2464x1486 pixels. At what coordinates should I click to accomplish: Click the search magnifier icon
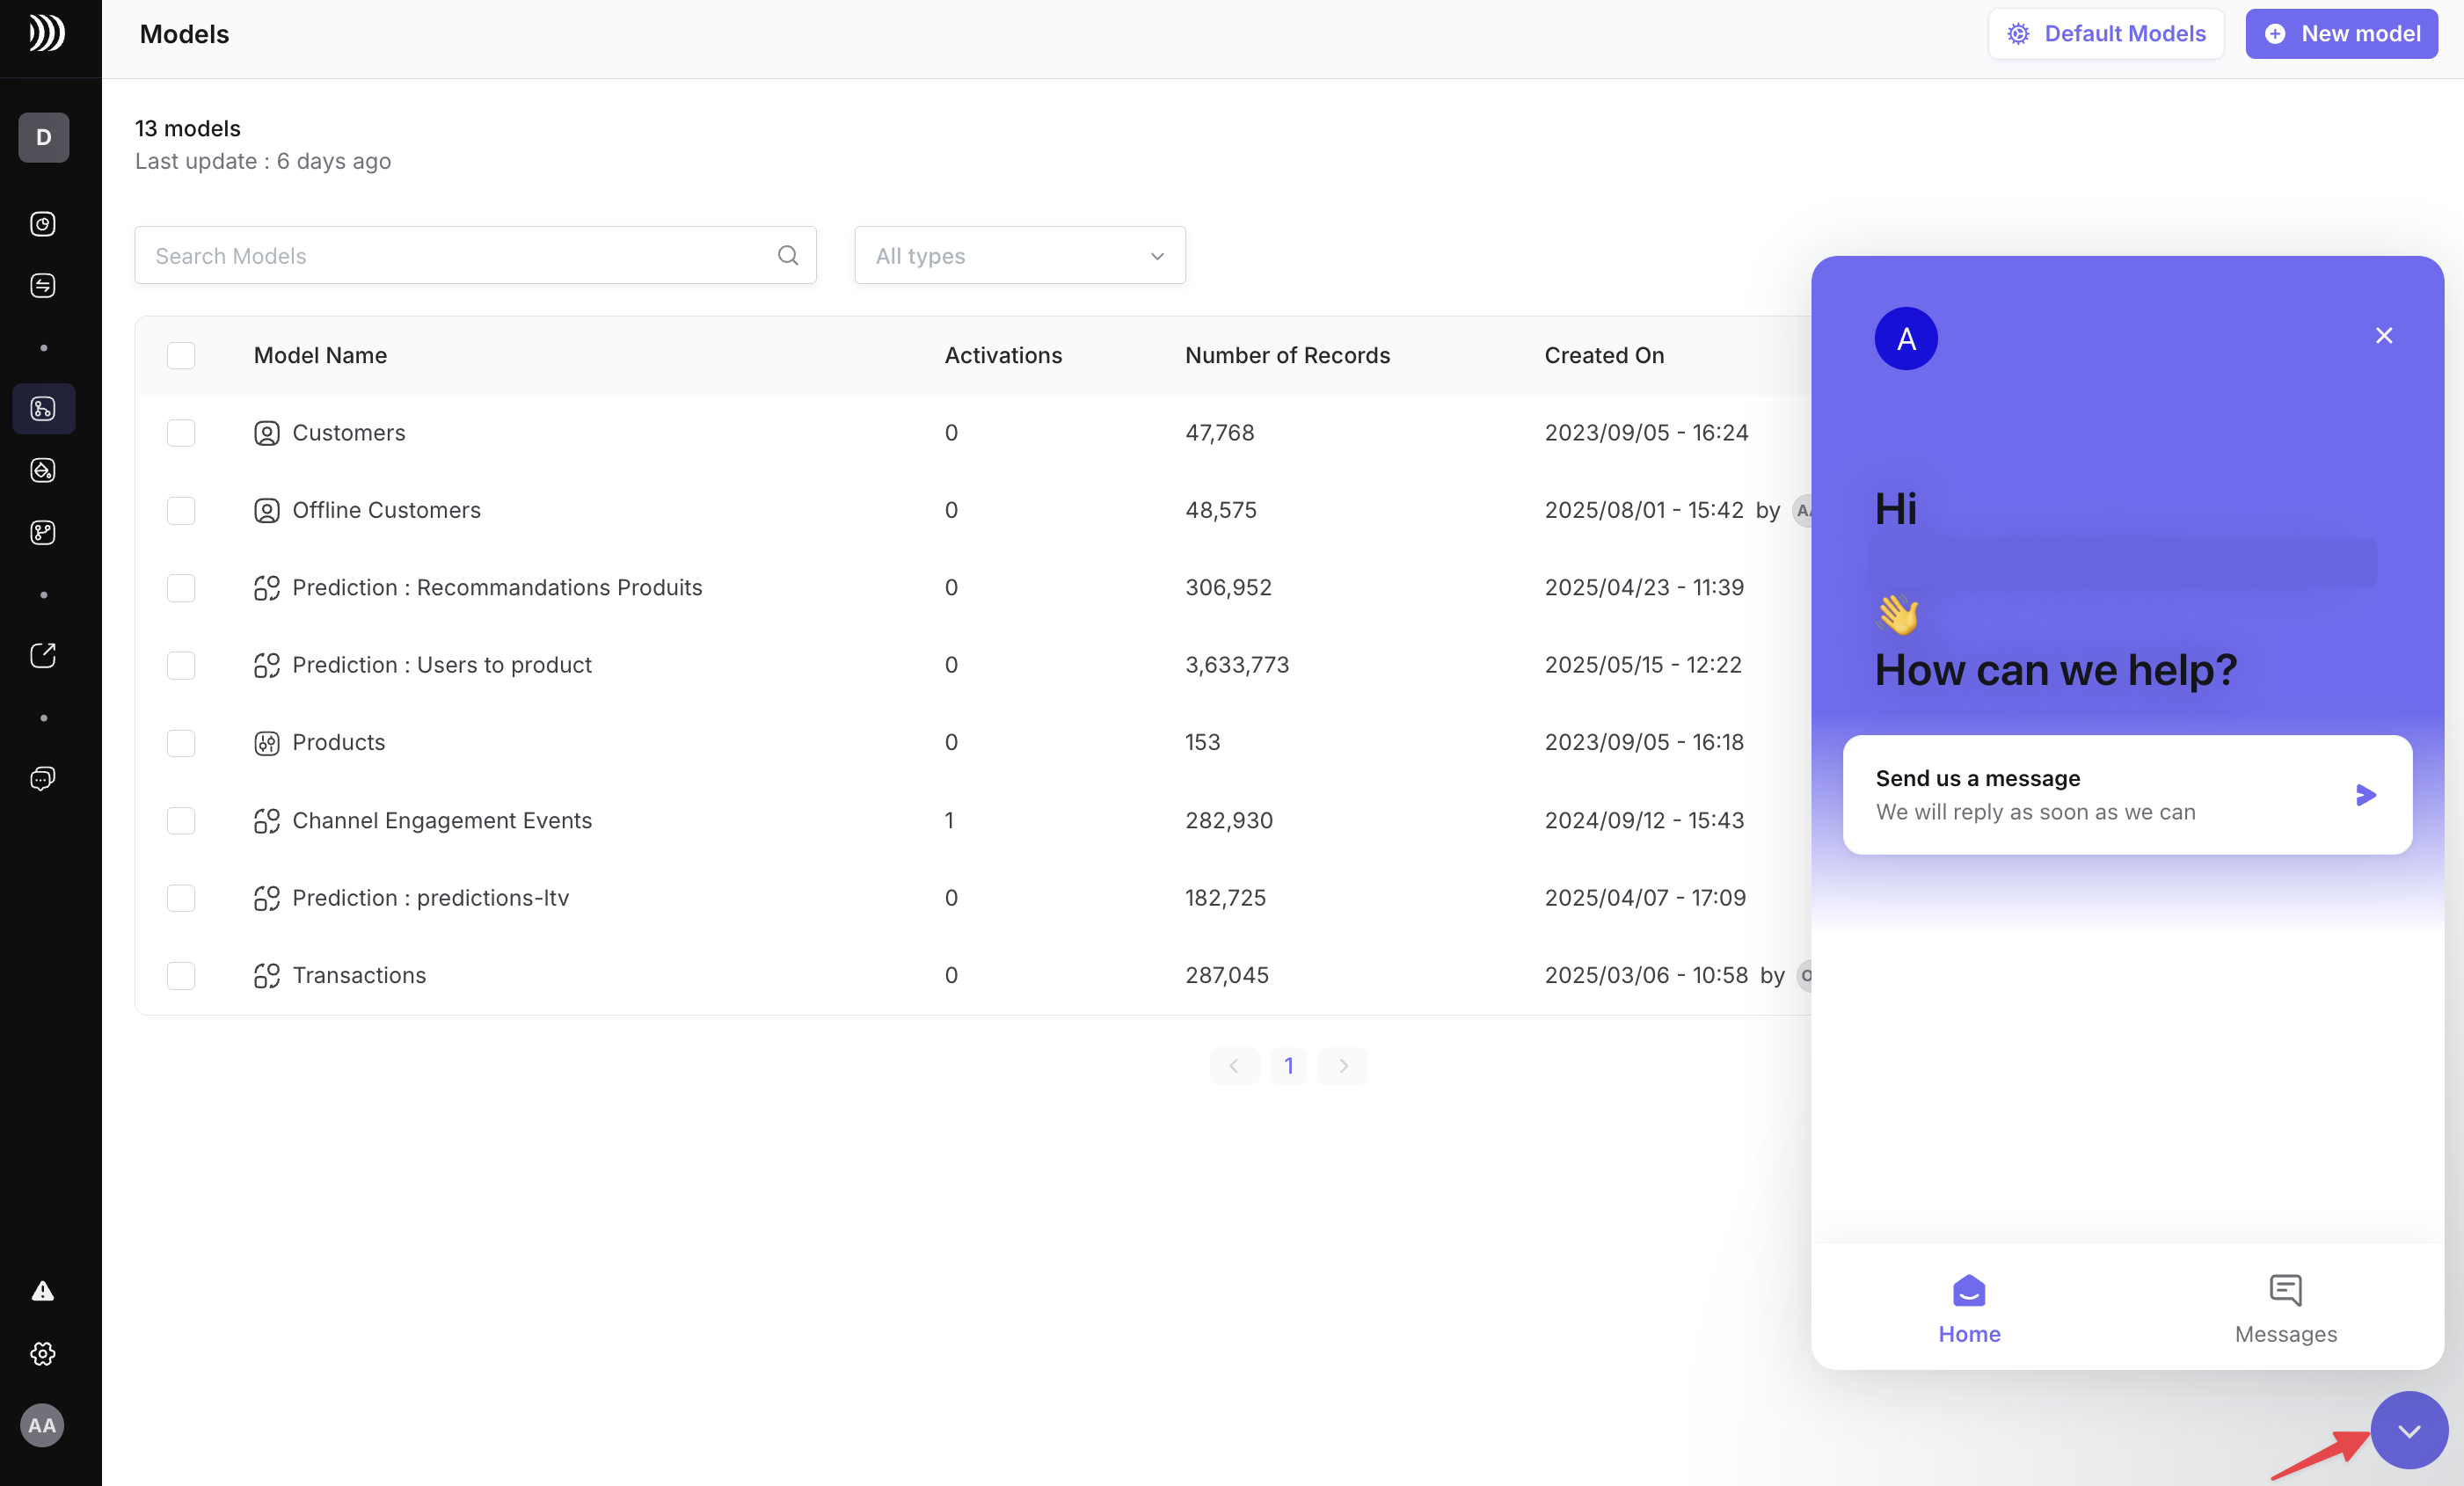[x=787, y=255]
